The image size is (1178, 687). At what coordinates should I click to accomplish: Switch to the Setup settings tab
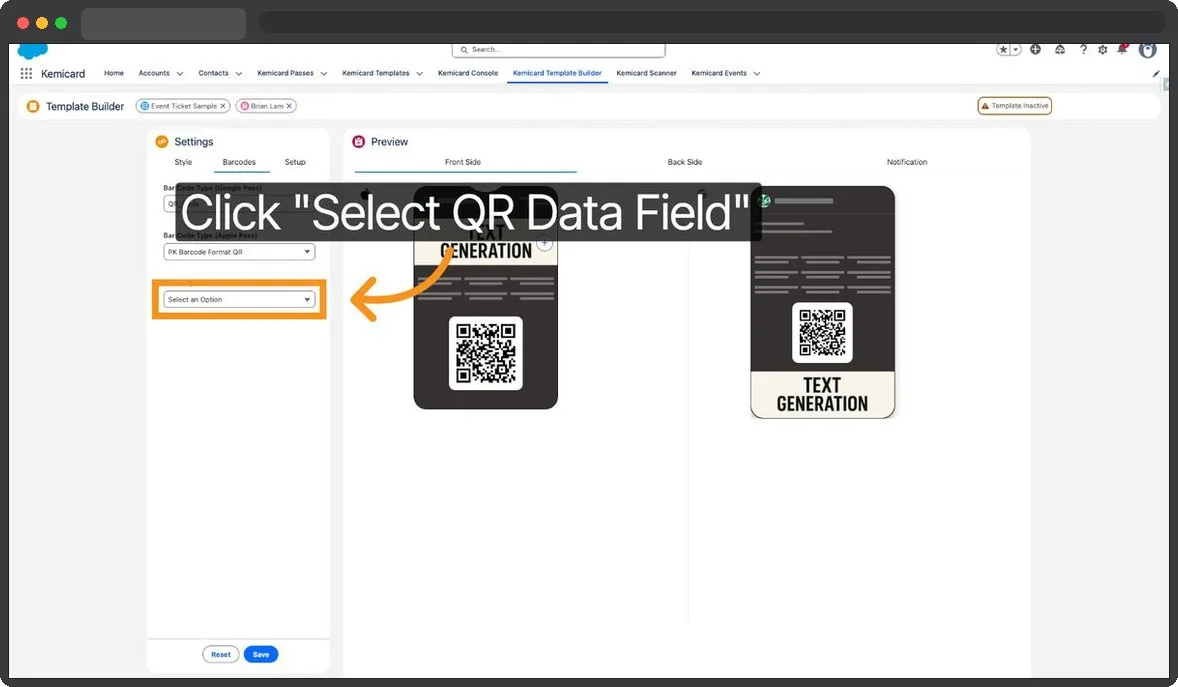[295, 162]
